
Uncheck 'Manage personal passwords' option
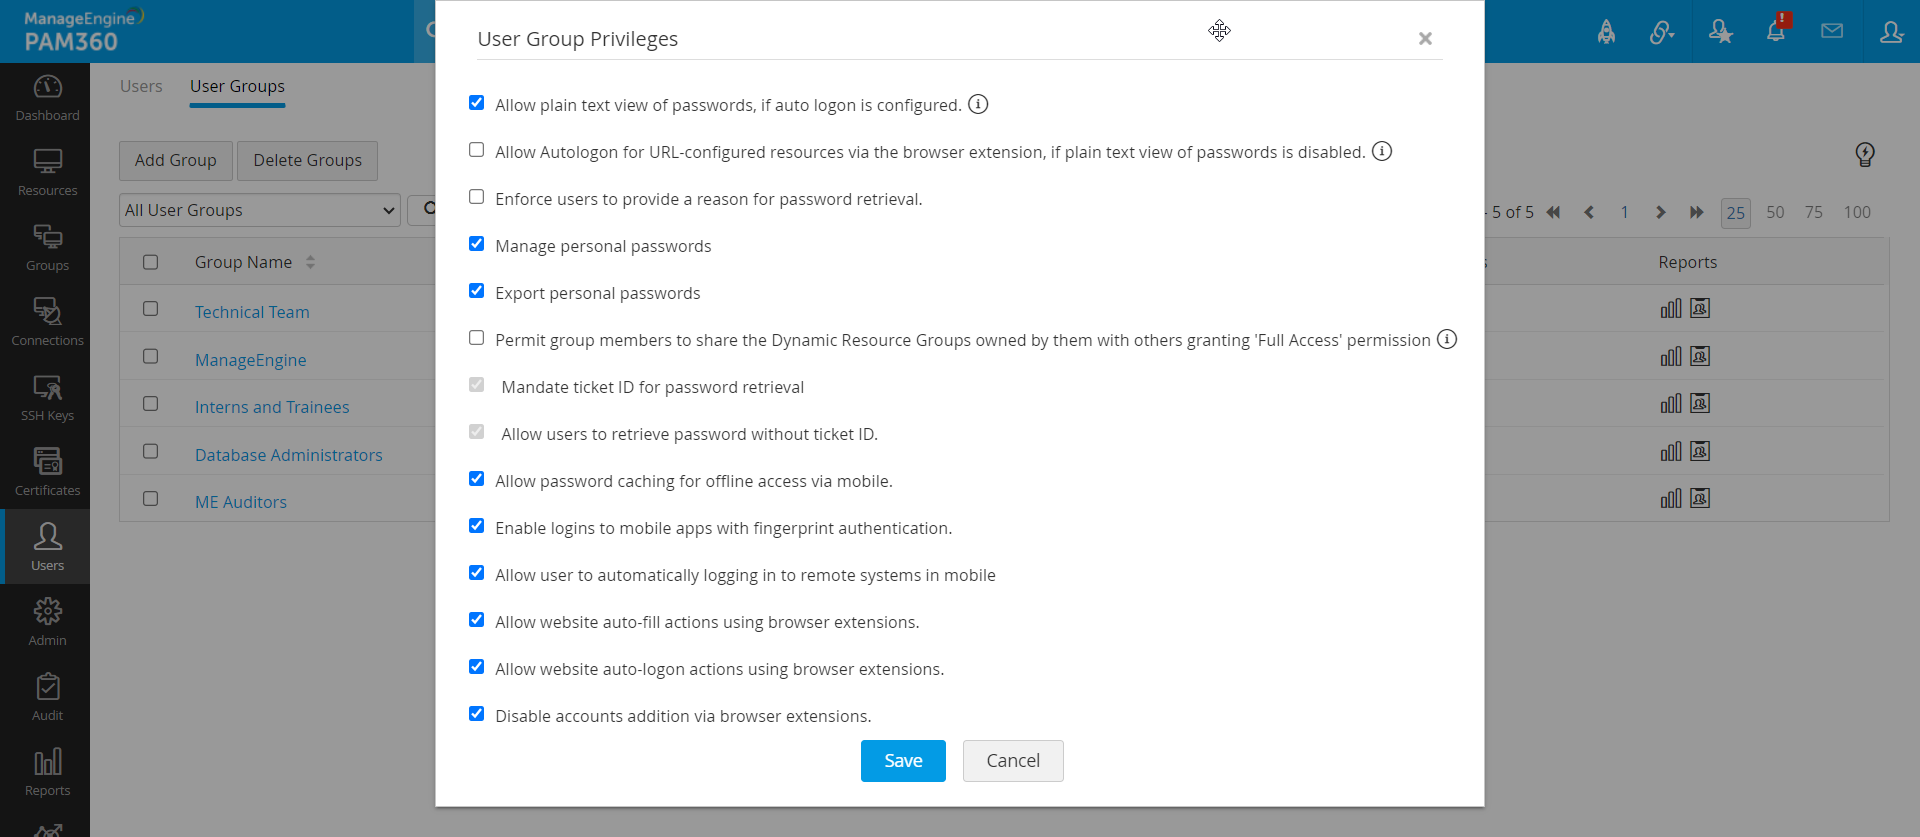[x=477, y=244]
